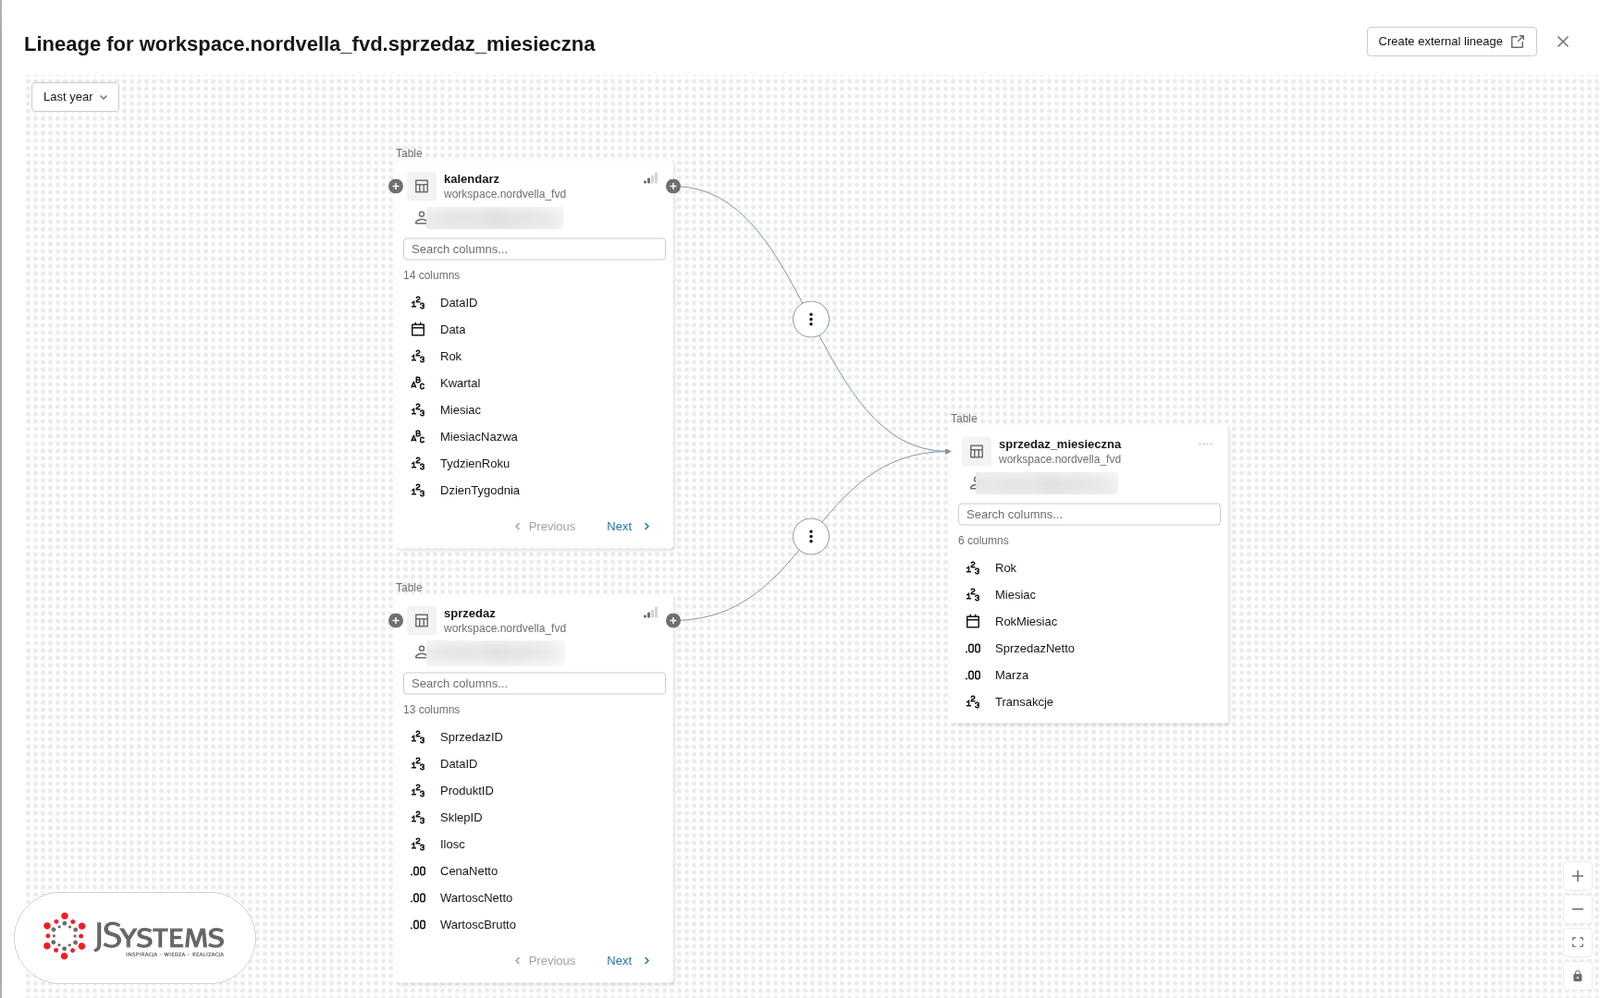This screenshot has width=1600, height=998.
Task: Open the kalendarz table icon
Action: tap(422, 186)
